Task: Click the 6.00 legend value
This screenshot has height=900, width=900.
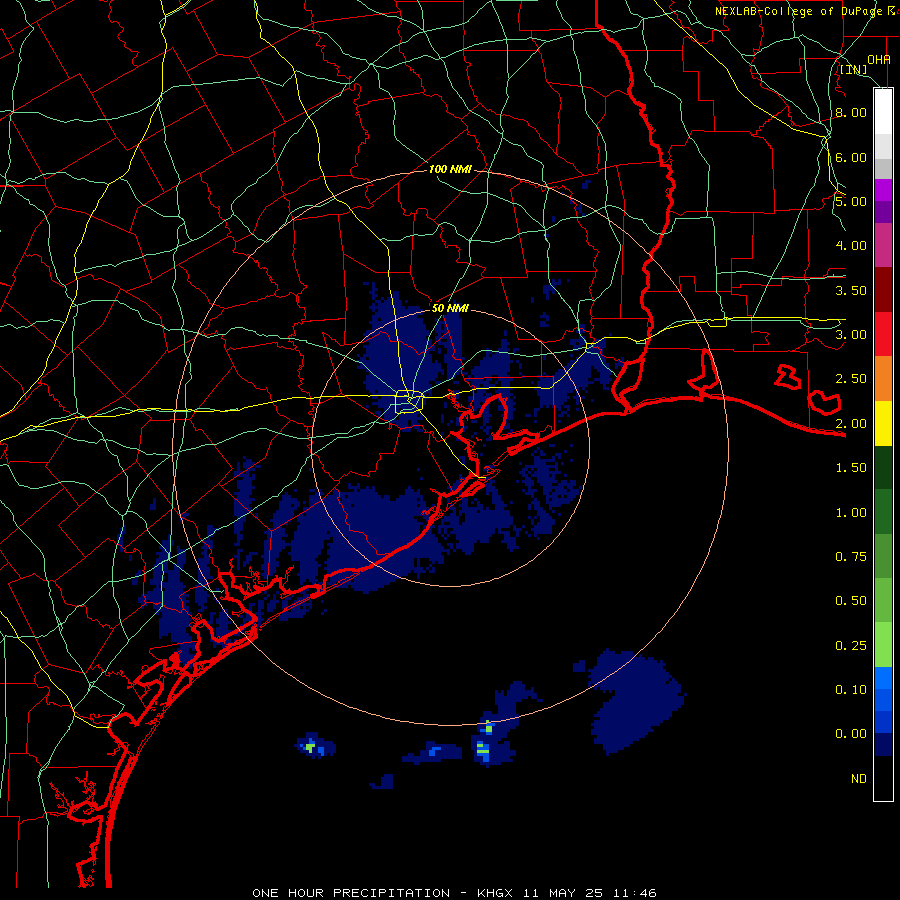Action: pyautogui.click(x=851, y=157)
